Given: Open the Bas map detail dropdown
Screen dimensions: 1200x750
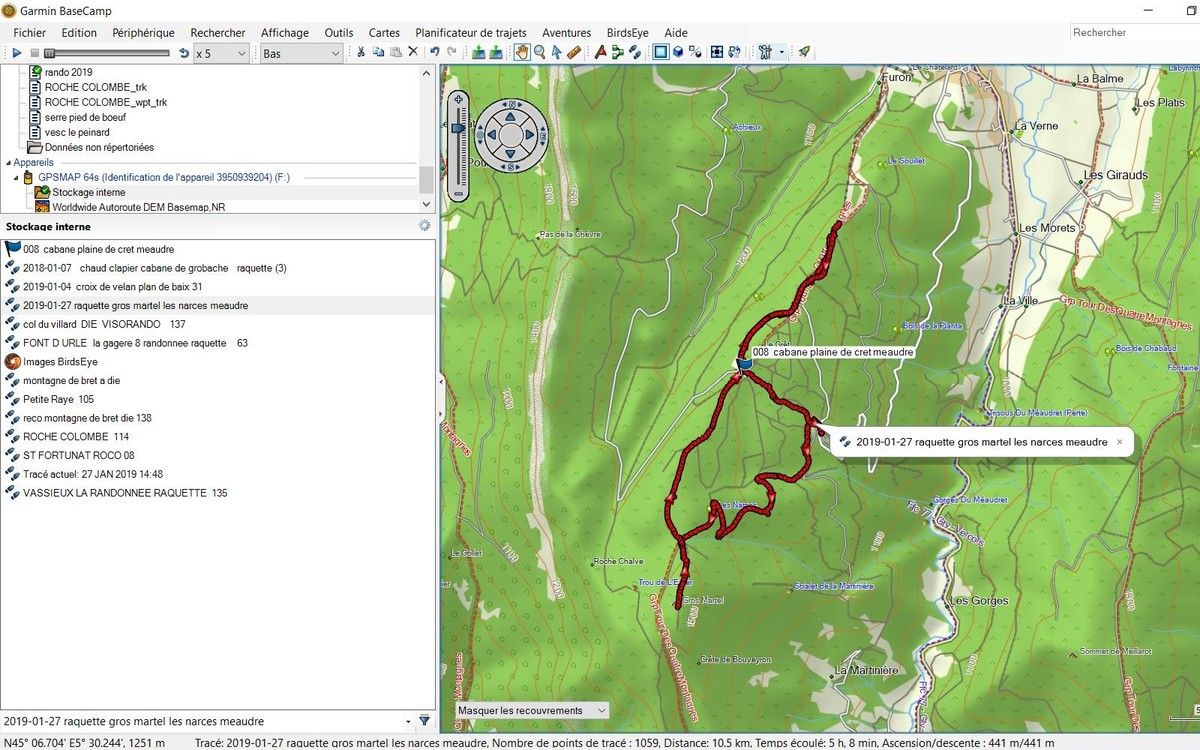Looking at the screenshot, I should coord(302,53).
